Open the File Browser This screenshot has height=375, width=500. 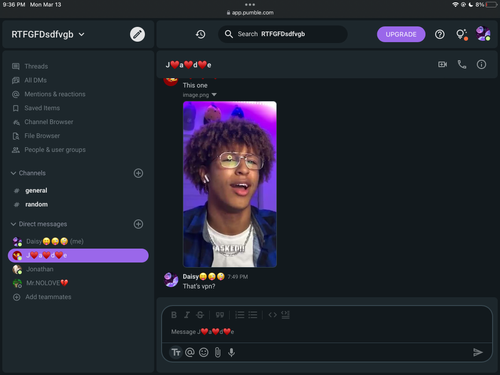42,136
